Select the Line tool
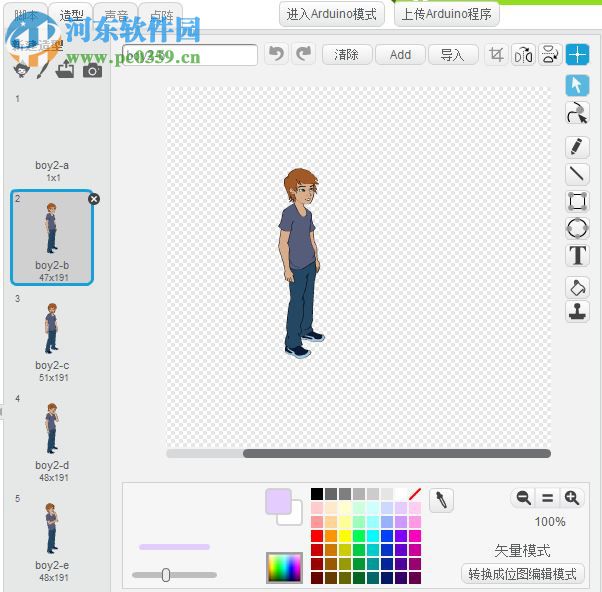The height and width of the screenshot is (592, 602). point(577,174)
